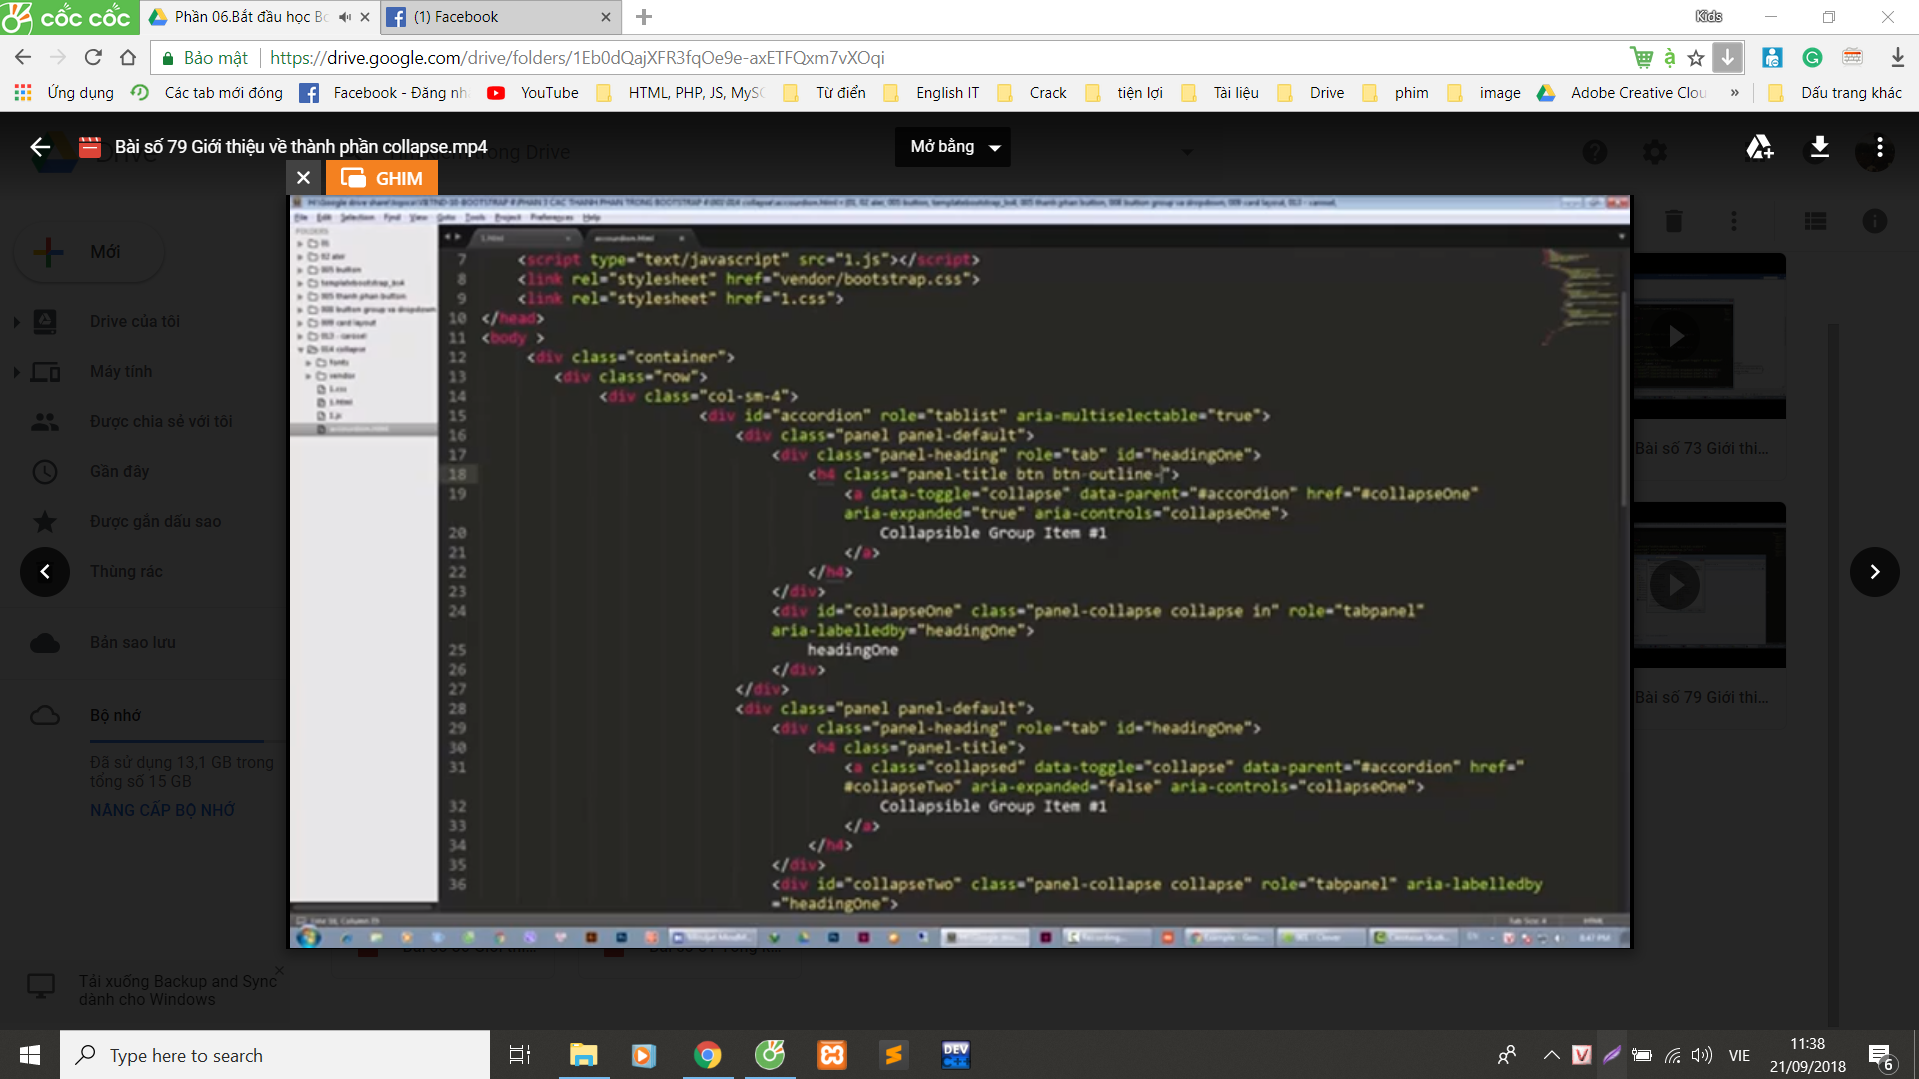
Task: Open 'Dấu trang khác' bookmarks folder
Action: point(1835,93)
